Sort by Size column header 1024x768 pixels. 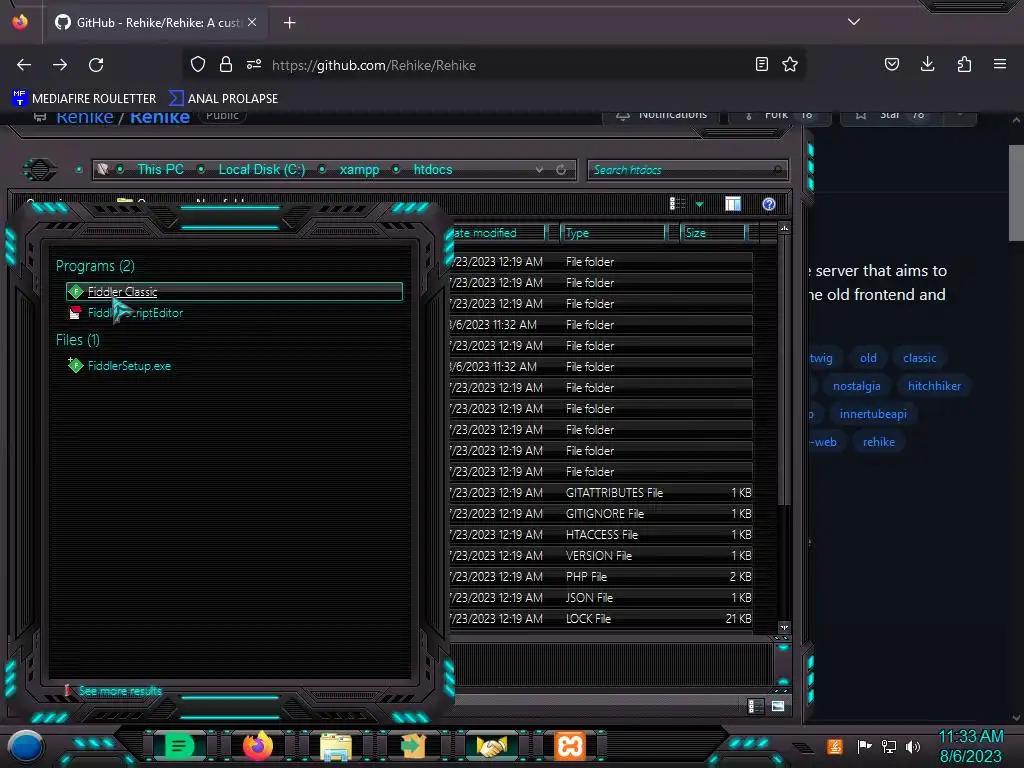coord(712,233)
